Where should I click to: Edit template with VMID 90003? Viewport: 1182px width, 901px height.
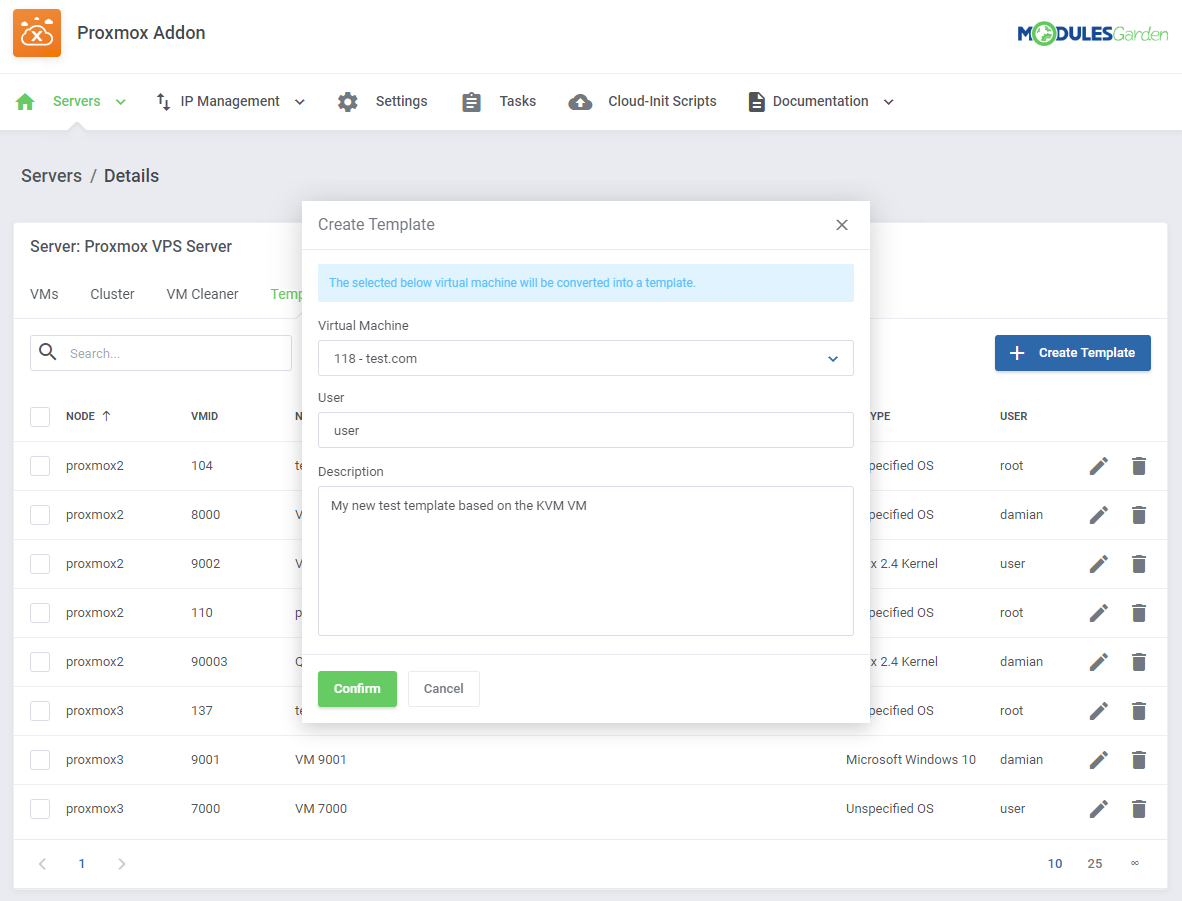click(1098, 662)
